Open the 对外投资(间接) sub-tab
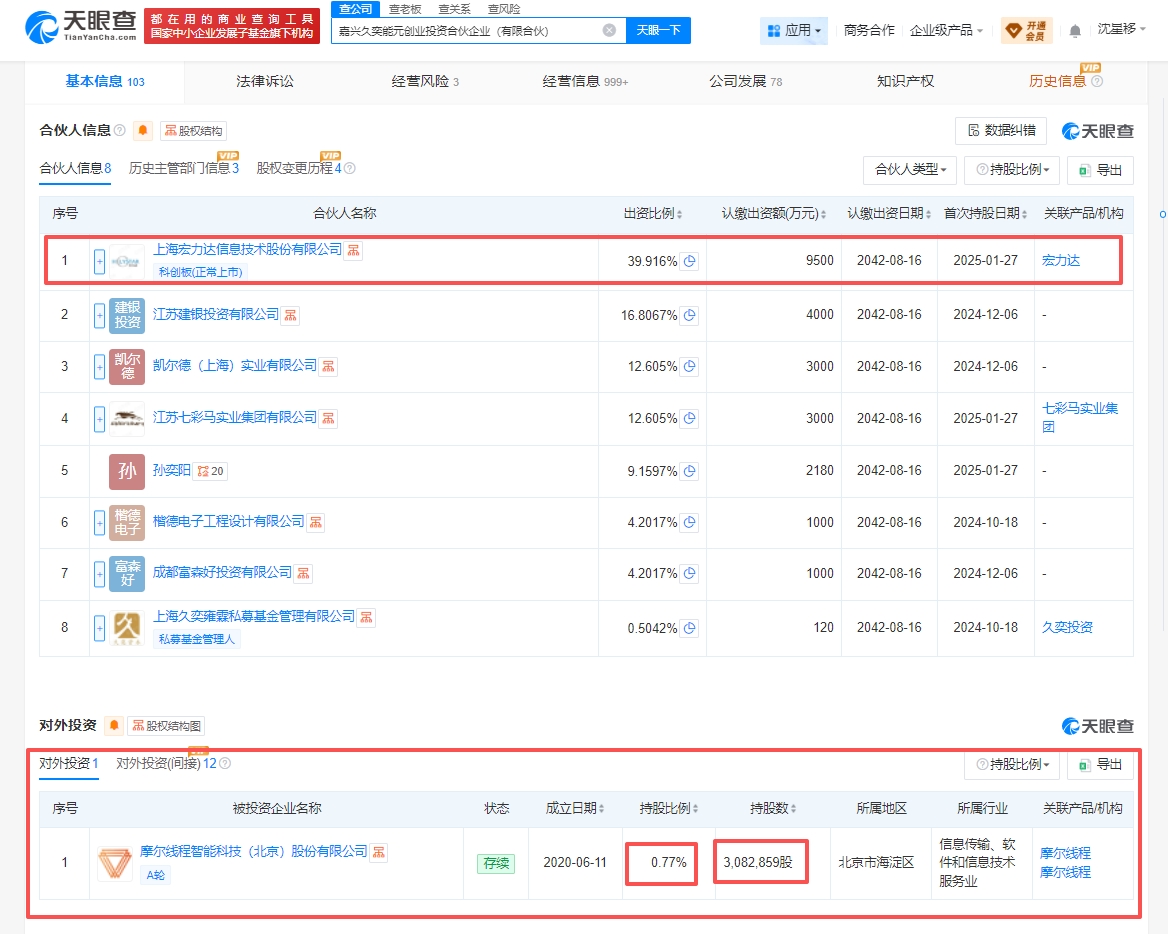1168x934 pixels. (x=165, y=763)
